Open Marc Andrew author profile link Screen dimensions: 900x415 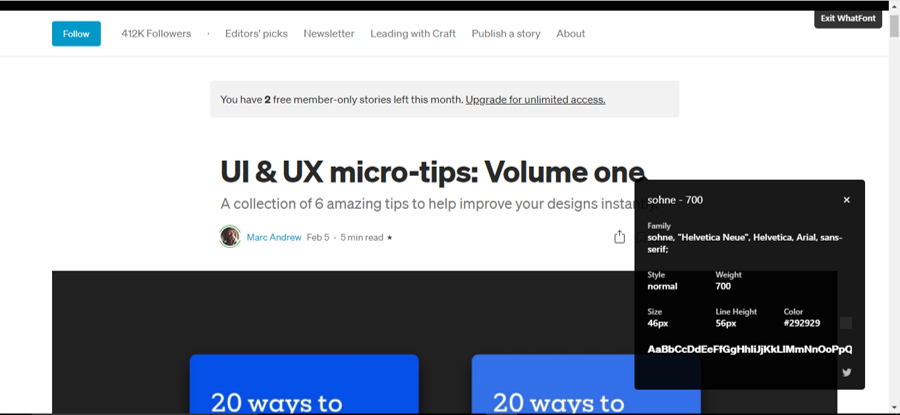pos(274,238)
